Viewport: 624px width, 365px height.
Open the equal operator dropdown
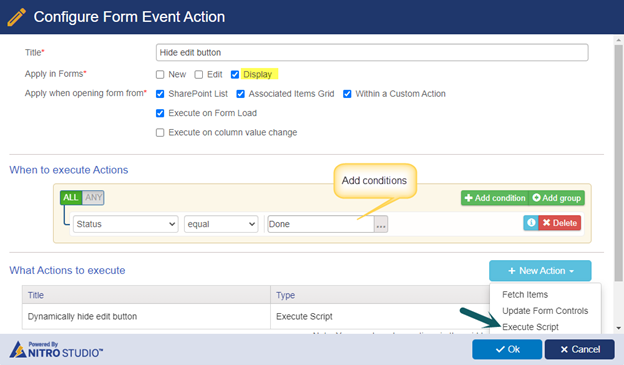click(221, 224)
